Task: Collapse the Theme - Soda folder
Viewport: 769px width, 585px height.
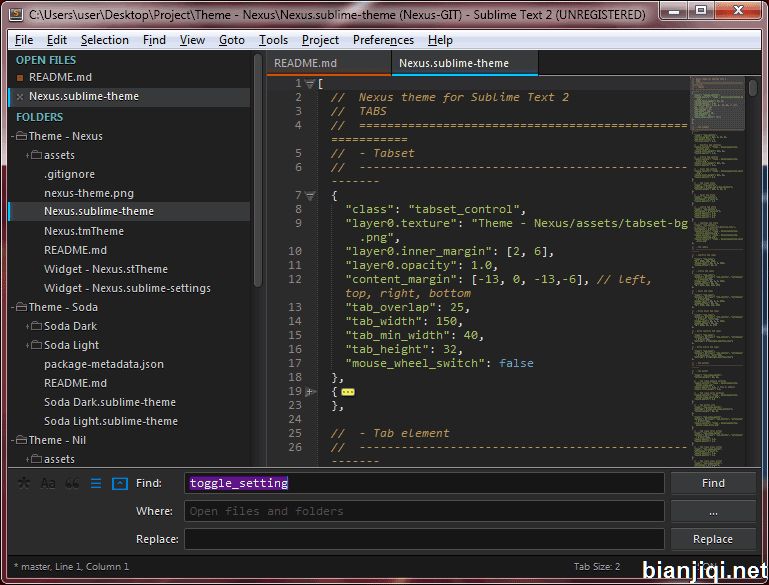Action: pyautogui.click(x=12, y=307)
